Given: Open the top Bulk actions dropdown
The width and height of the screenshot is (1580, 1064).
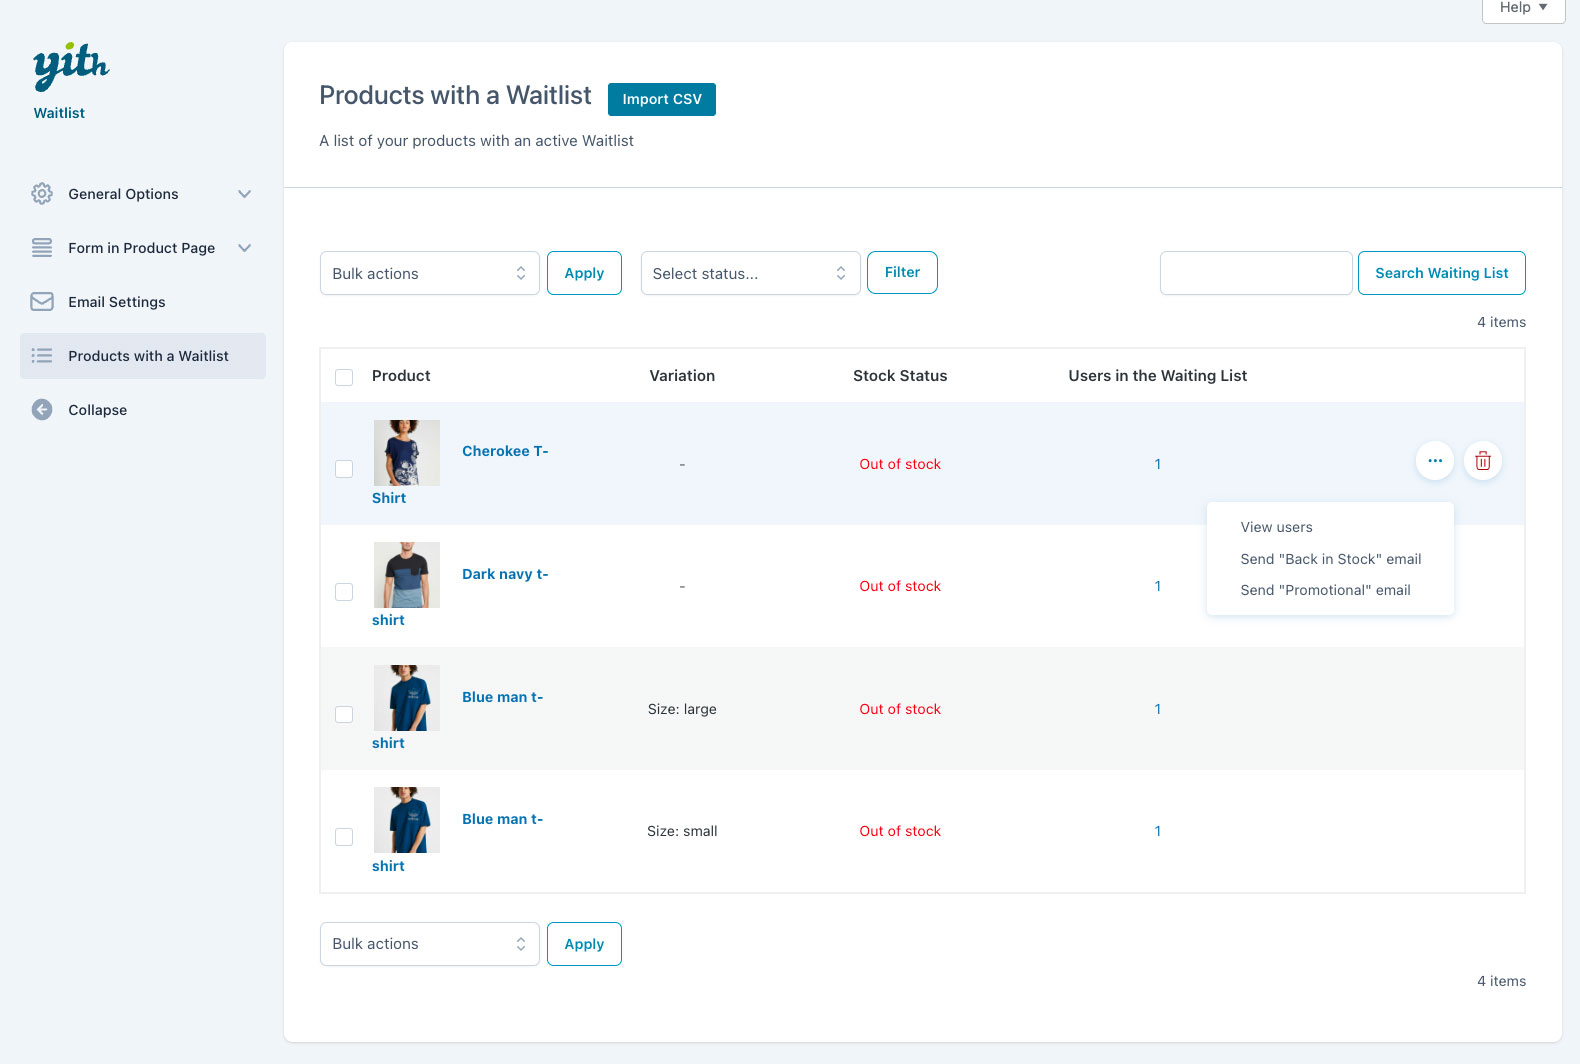Looking at the screenshot, I should click(x=429, y=274).
